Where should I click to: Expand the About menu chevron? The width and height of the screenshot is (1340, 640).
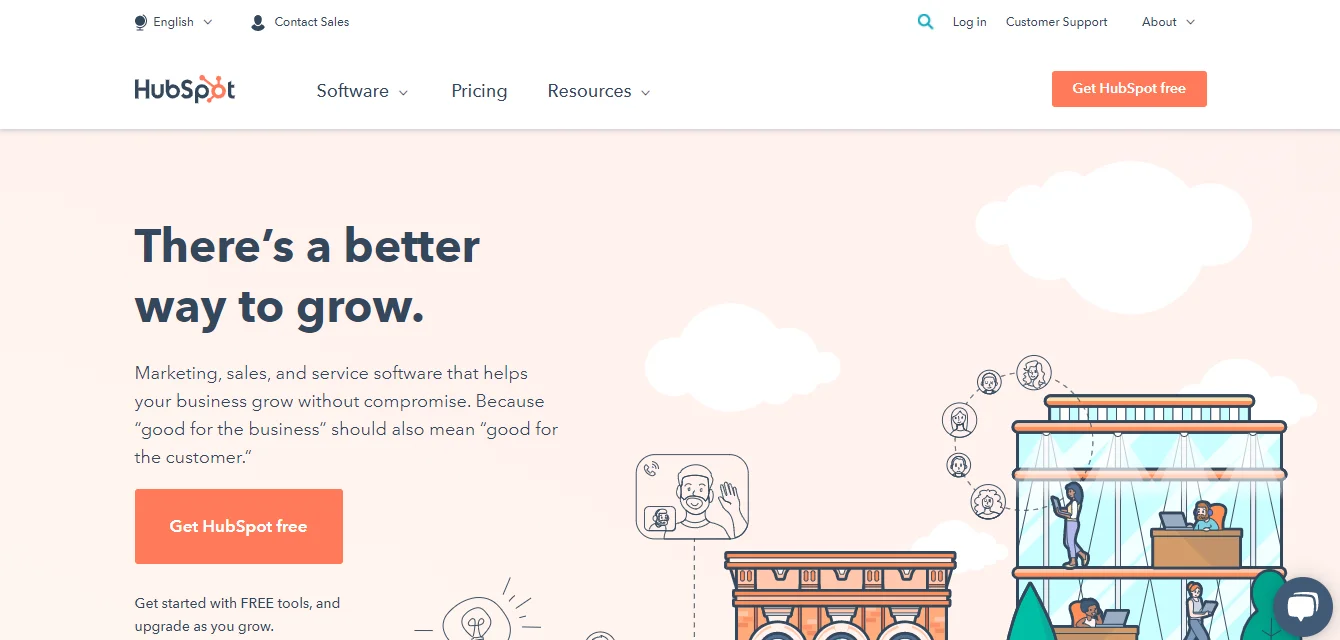tap(1190, 22)
